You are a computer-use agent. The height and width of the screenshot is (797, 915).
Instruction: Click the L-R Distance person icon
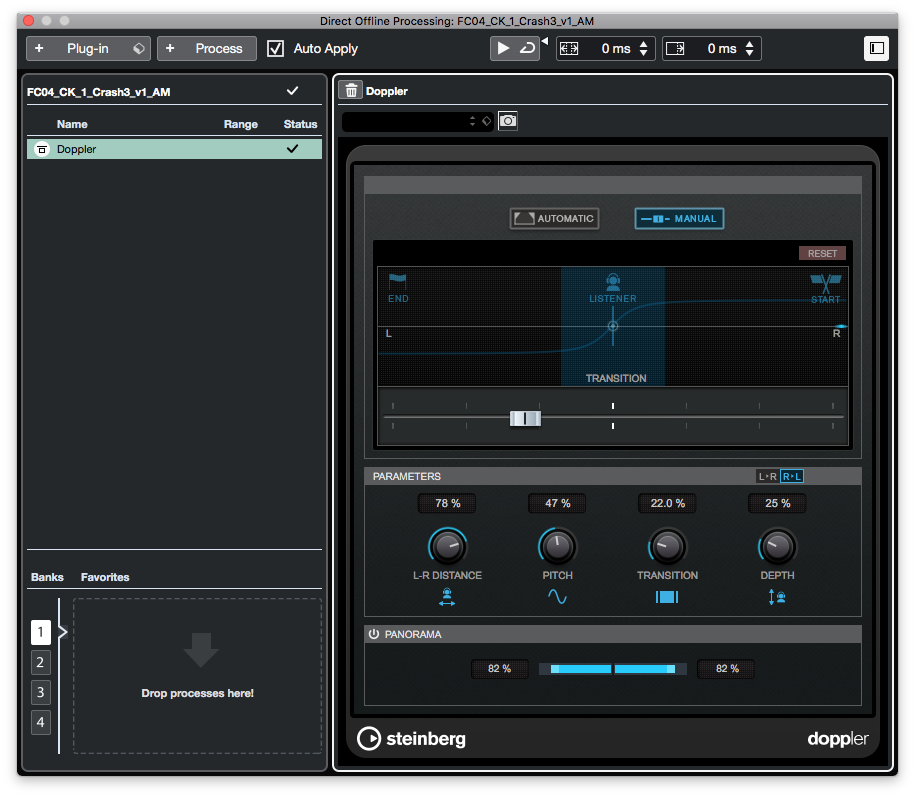447,597
